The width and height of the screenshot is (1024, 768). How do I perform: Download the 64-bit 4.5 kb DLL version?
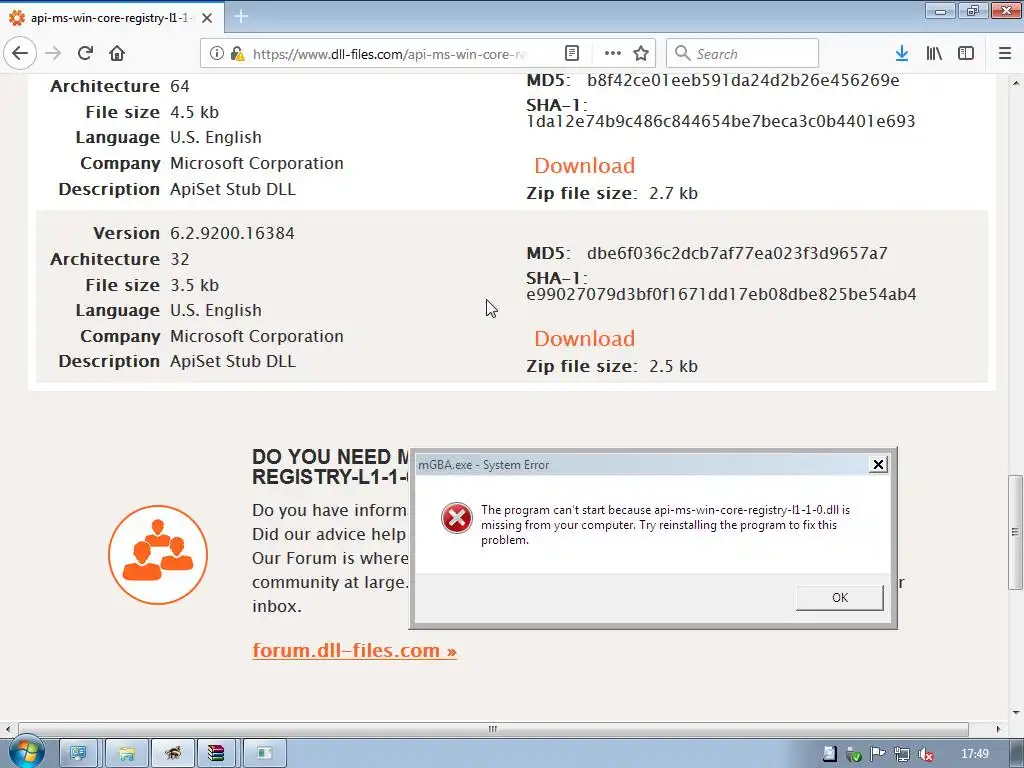(x=584, y=166)
